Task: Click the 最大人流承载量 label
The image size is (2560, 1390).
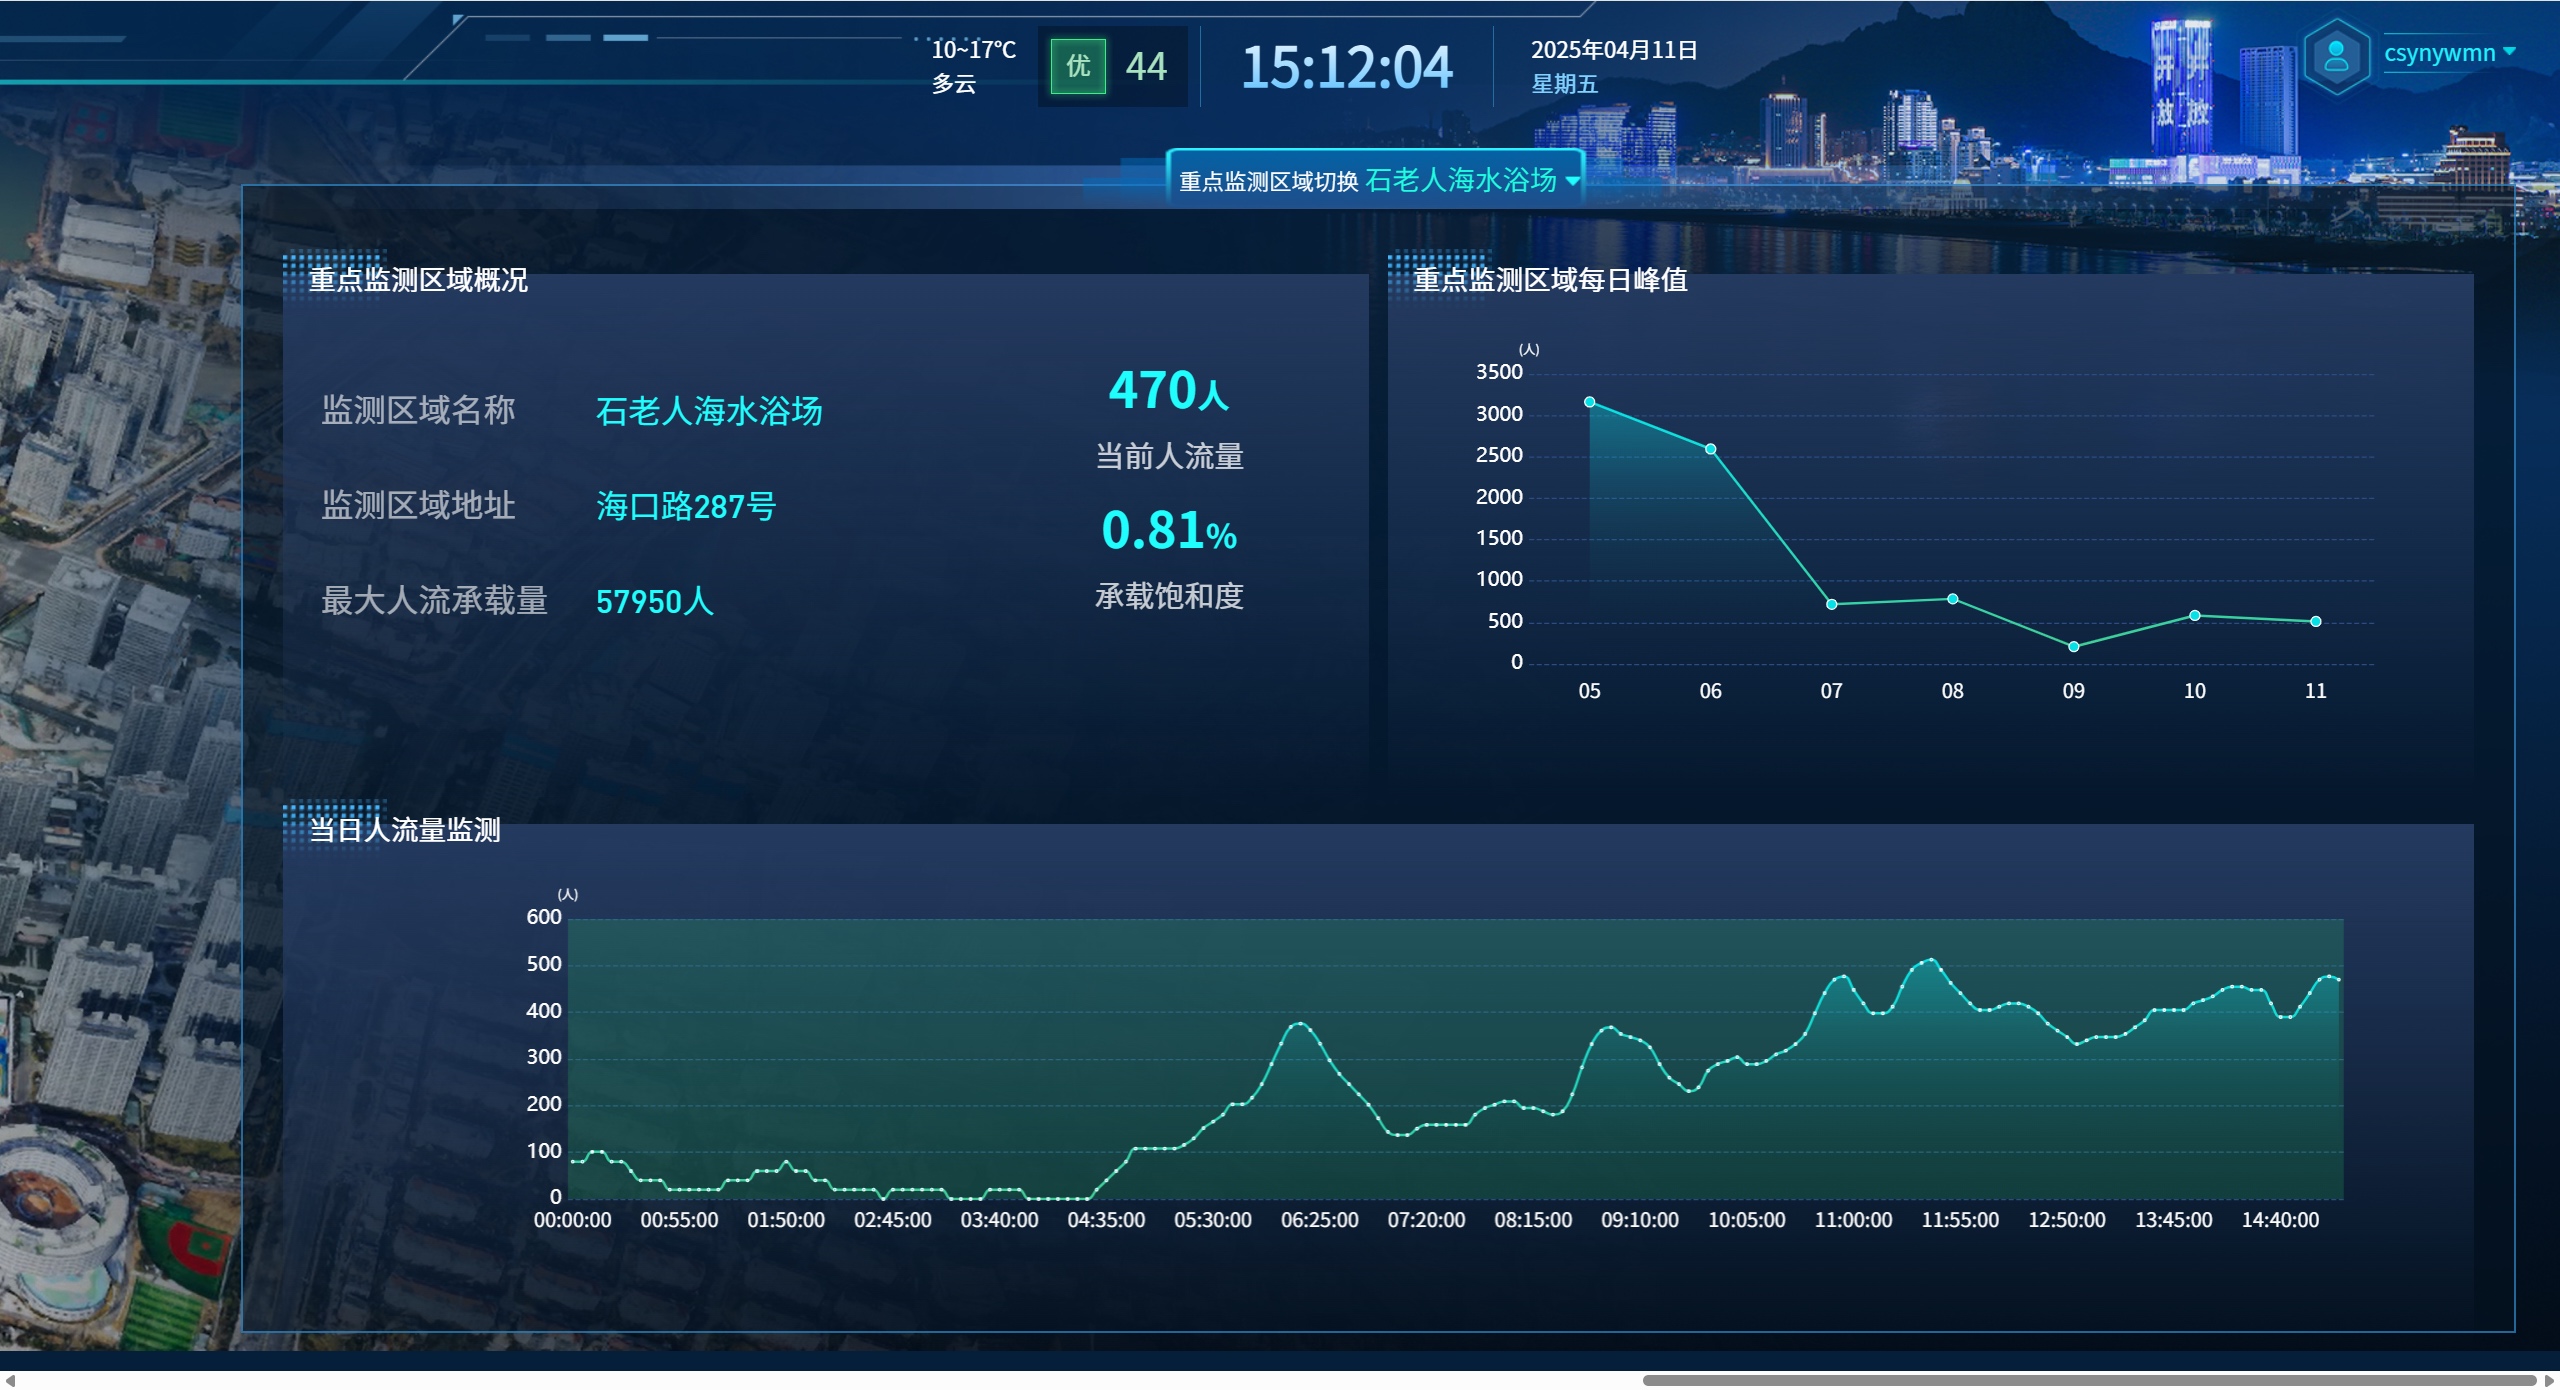Action: point(434,601)
